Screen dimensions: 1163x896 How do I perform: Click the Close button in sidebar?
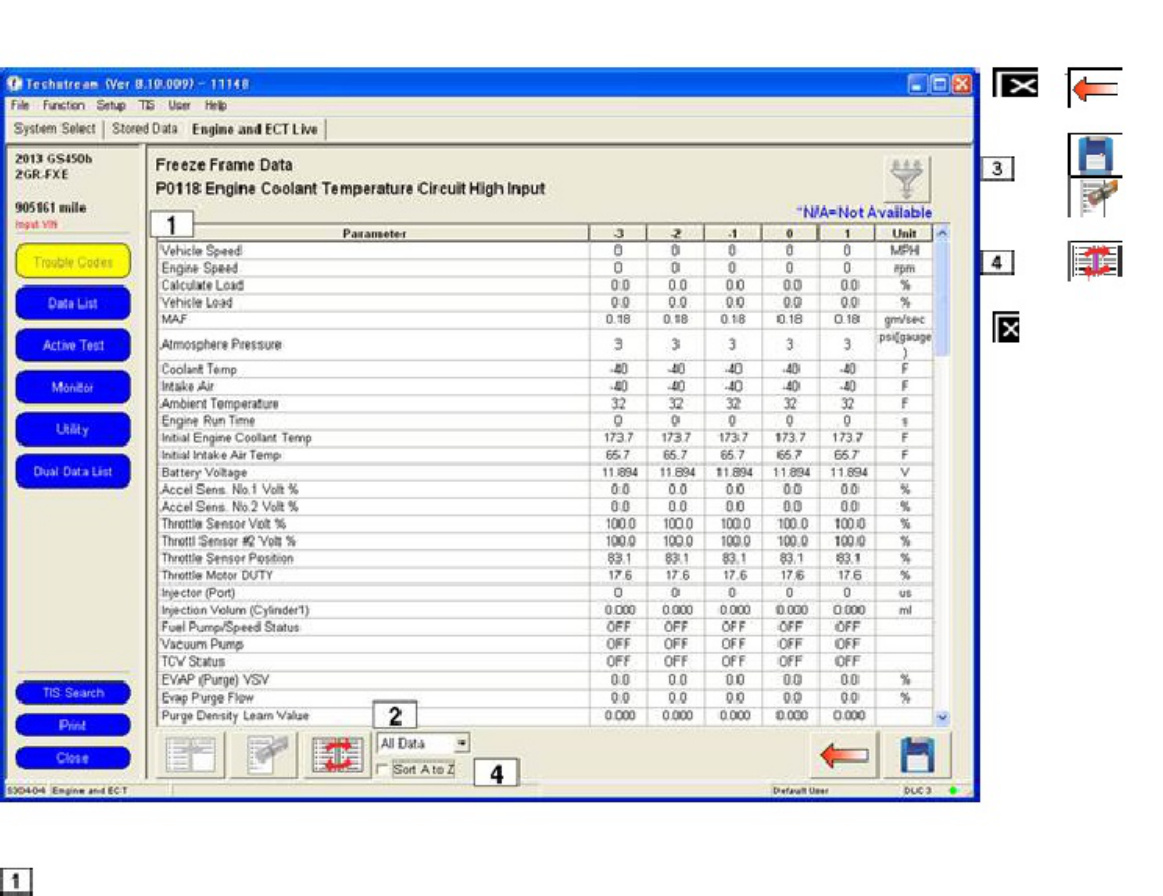pos(73,758)
